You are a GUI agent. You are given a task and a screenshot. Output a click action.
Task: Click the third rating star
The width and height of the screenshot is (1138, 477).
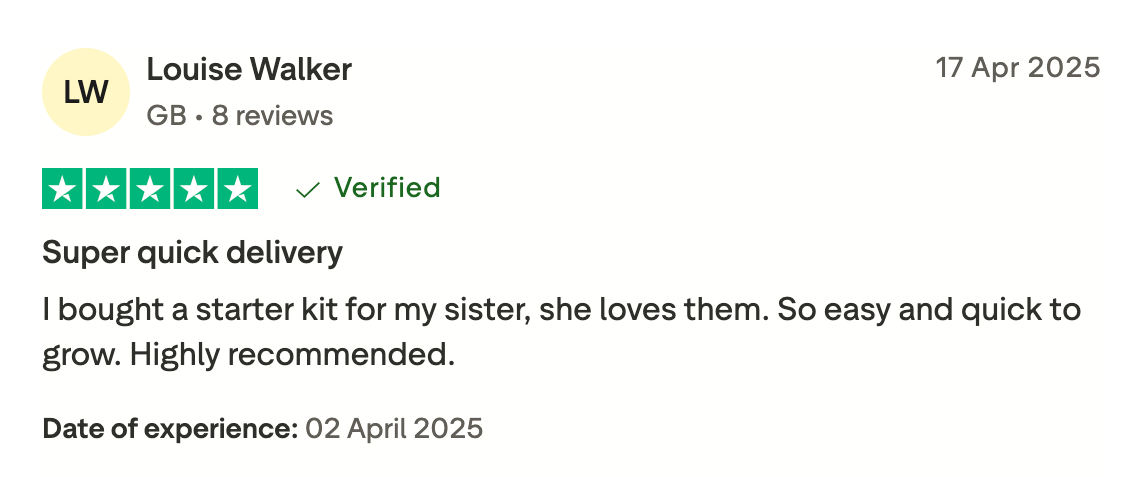click(x=150, y=189)
